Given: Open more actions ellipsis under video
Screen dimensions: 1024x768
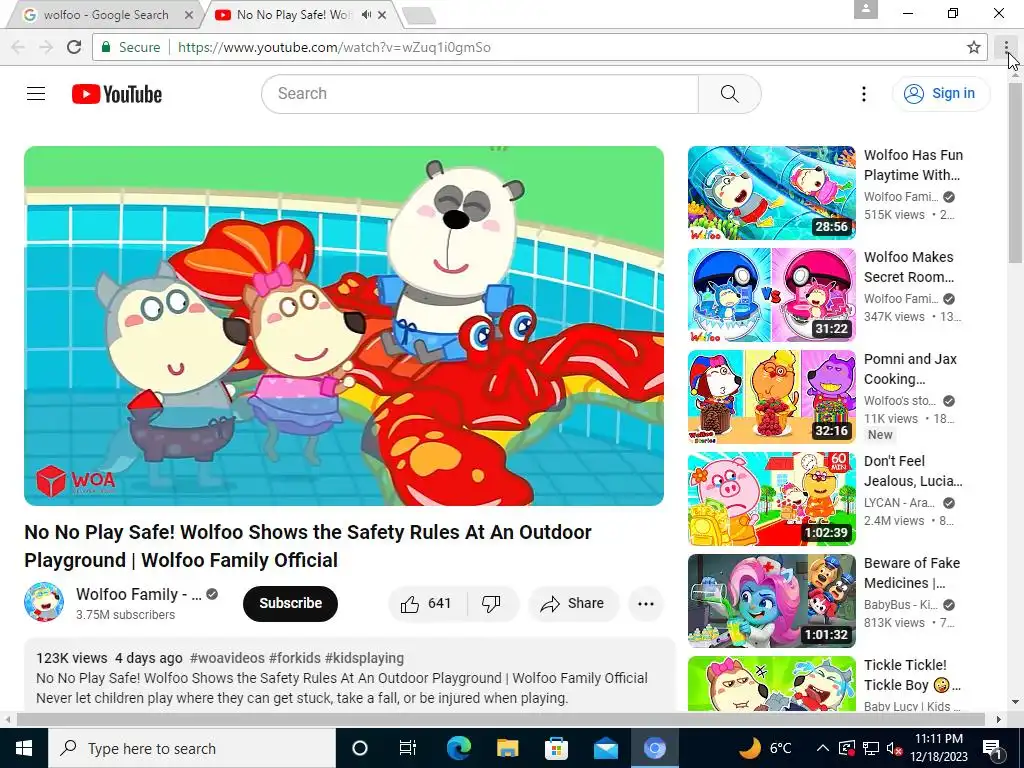Looking at the screenshot, I should 645,603.
